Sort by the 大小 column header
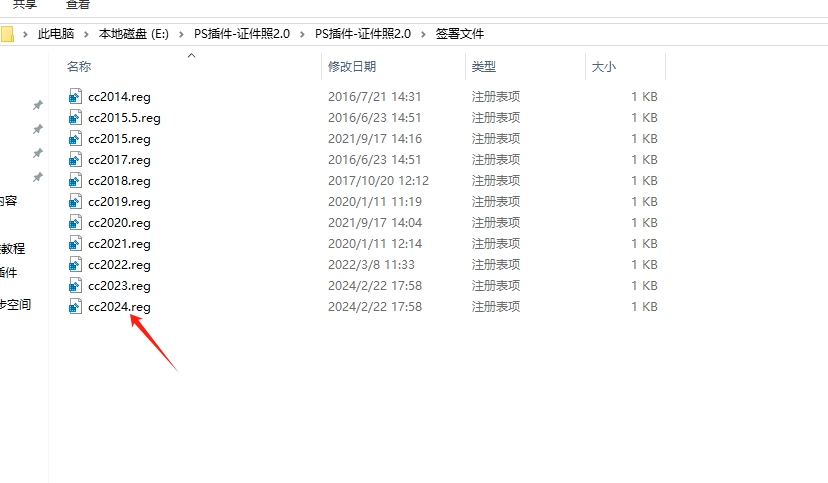828x483 pixels. pos(604,67)
